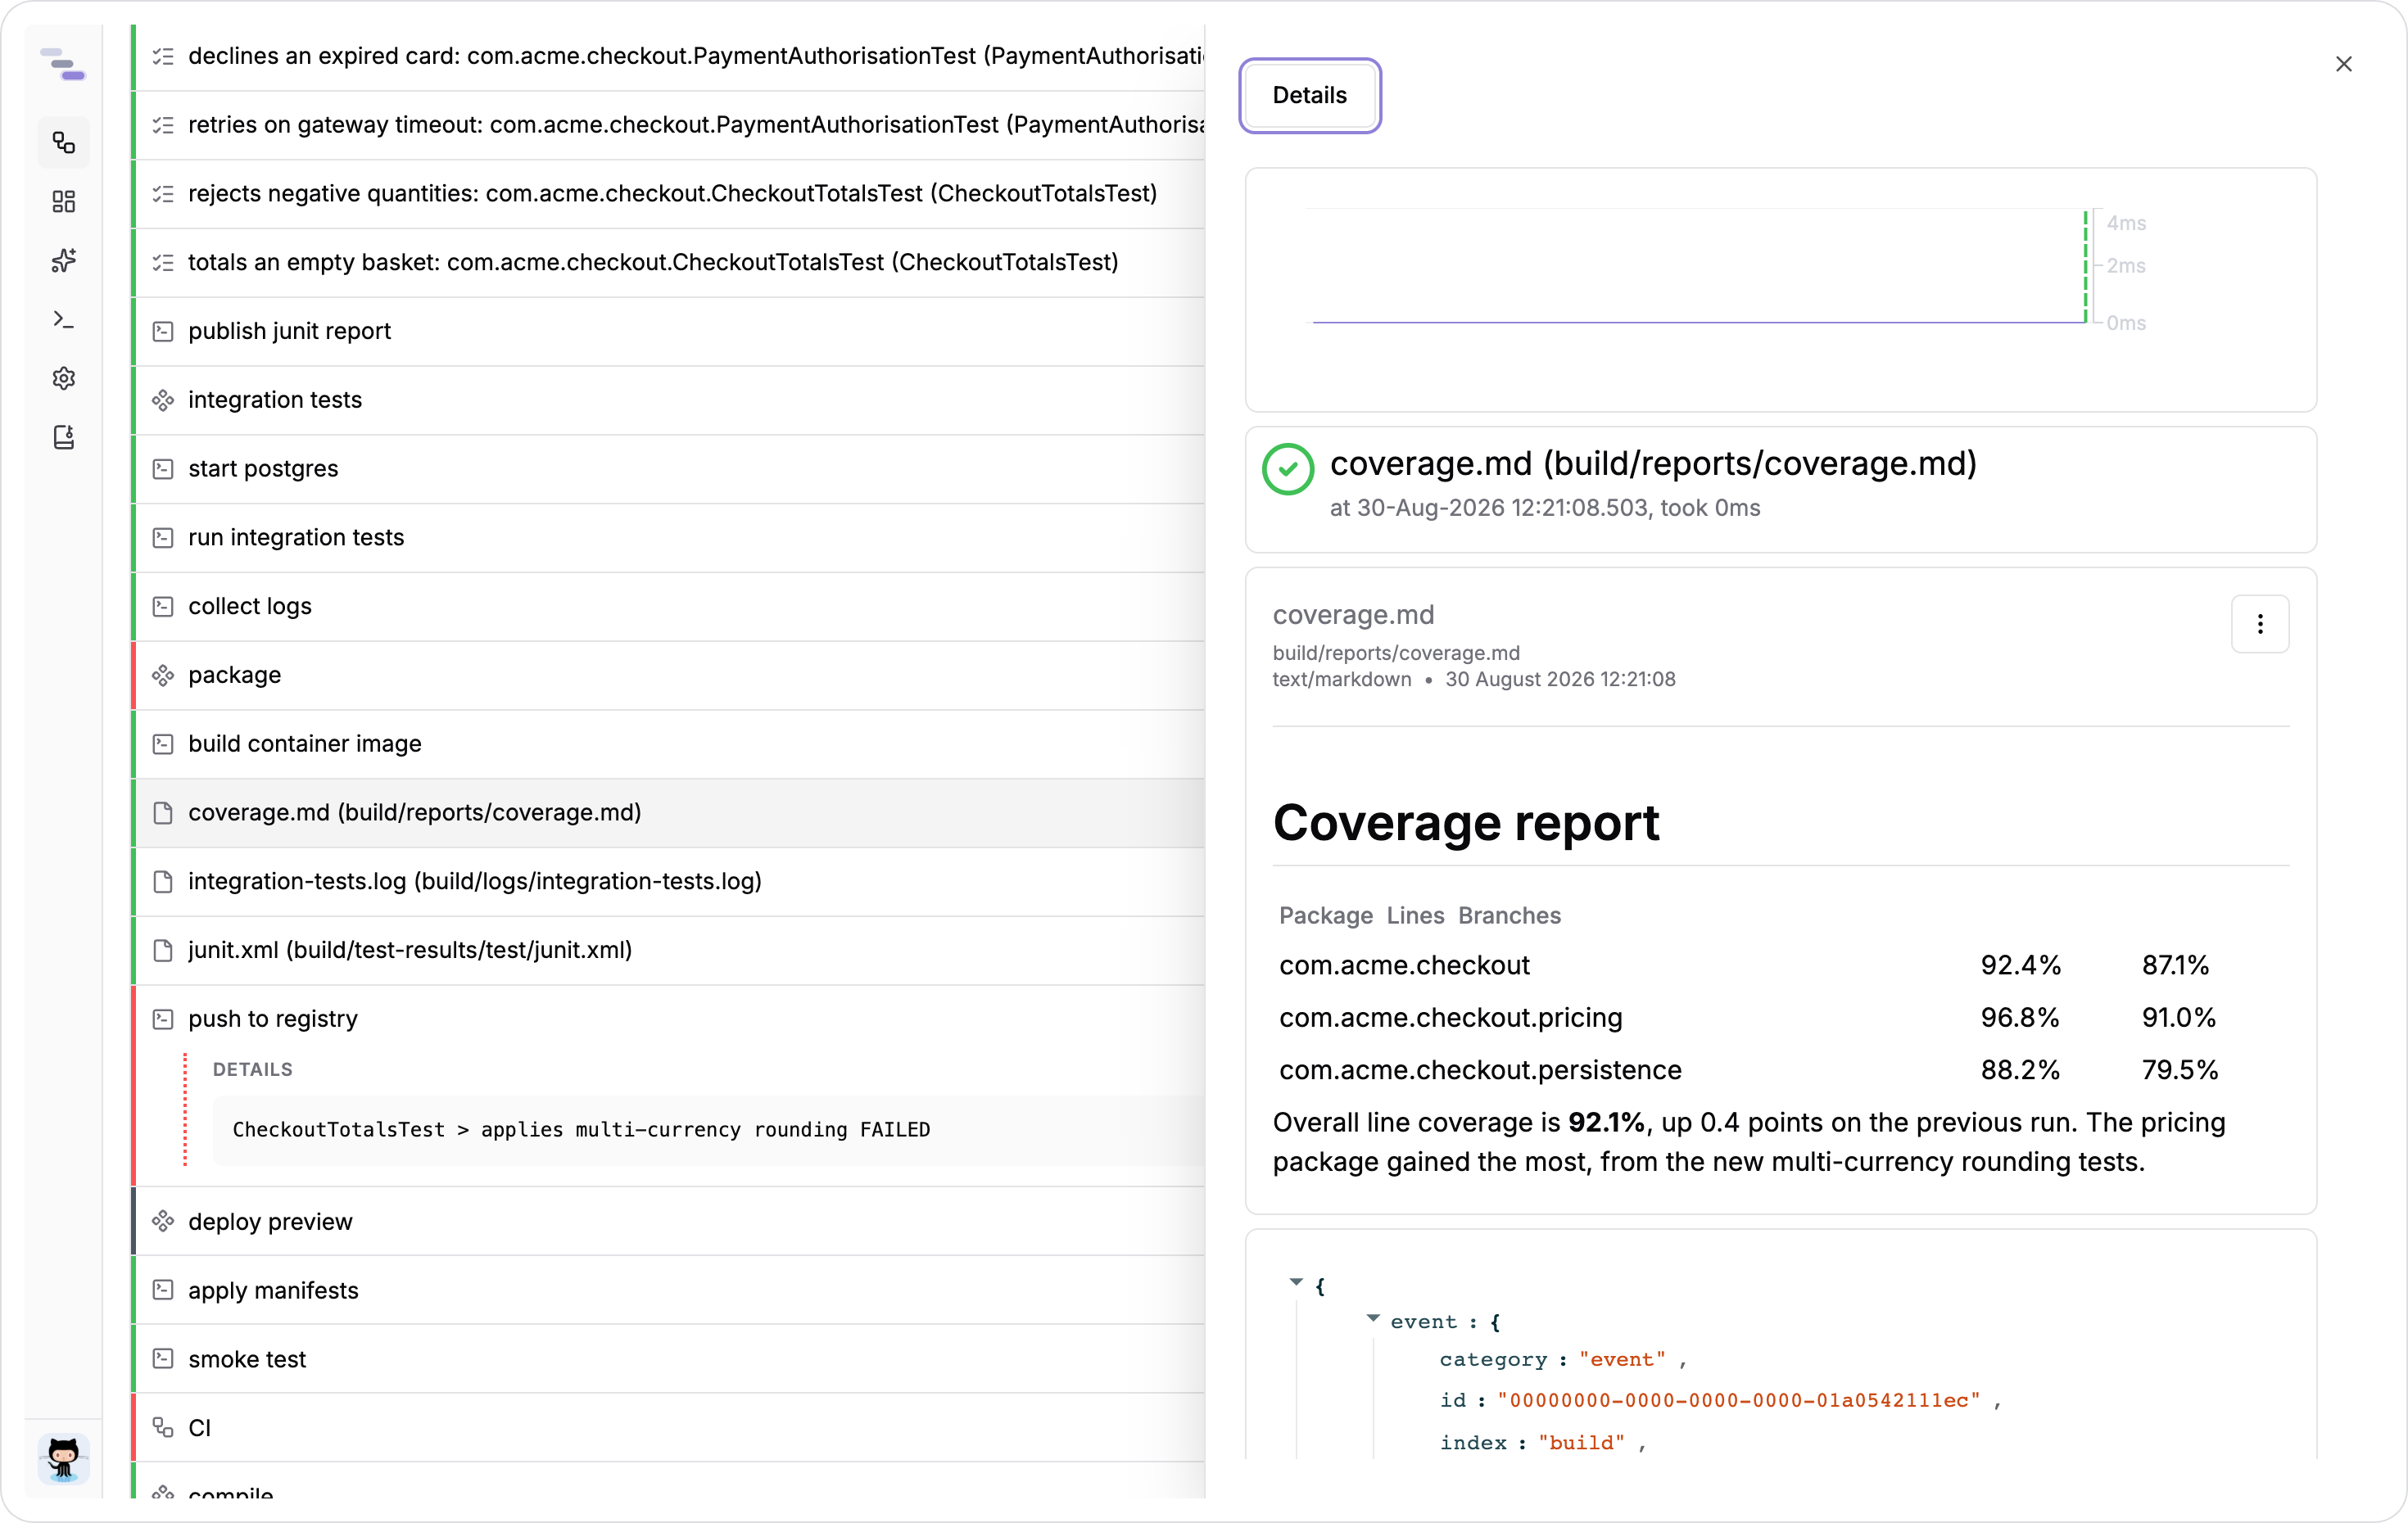Click the 88.2% lines value for persistence
The image size is (2408, 1523).
click(x=2020, y=1070)
